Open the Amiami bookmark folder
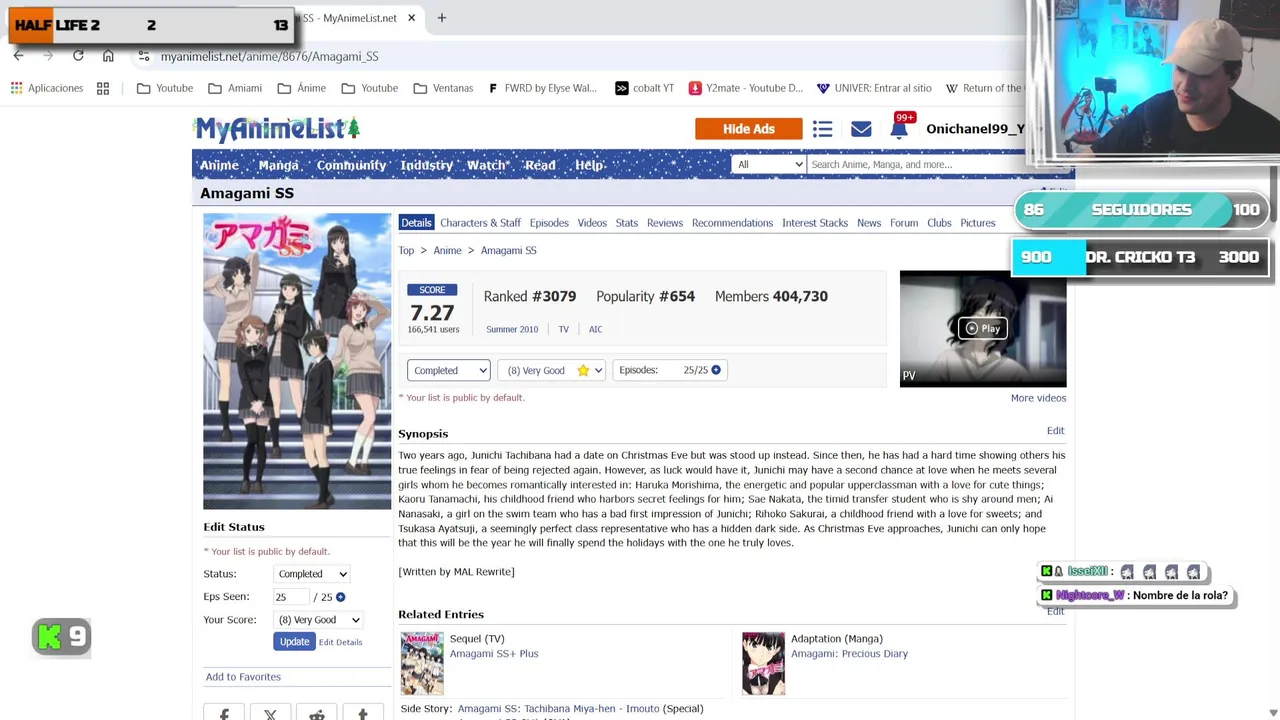 point(235,88)
